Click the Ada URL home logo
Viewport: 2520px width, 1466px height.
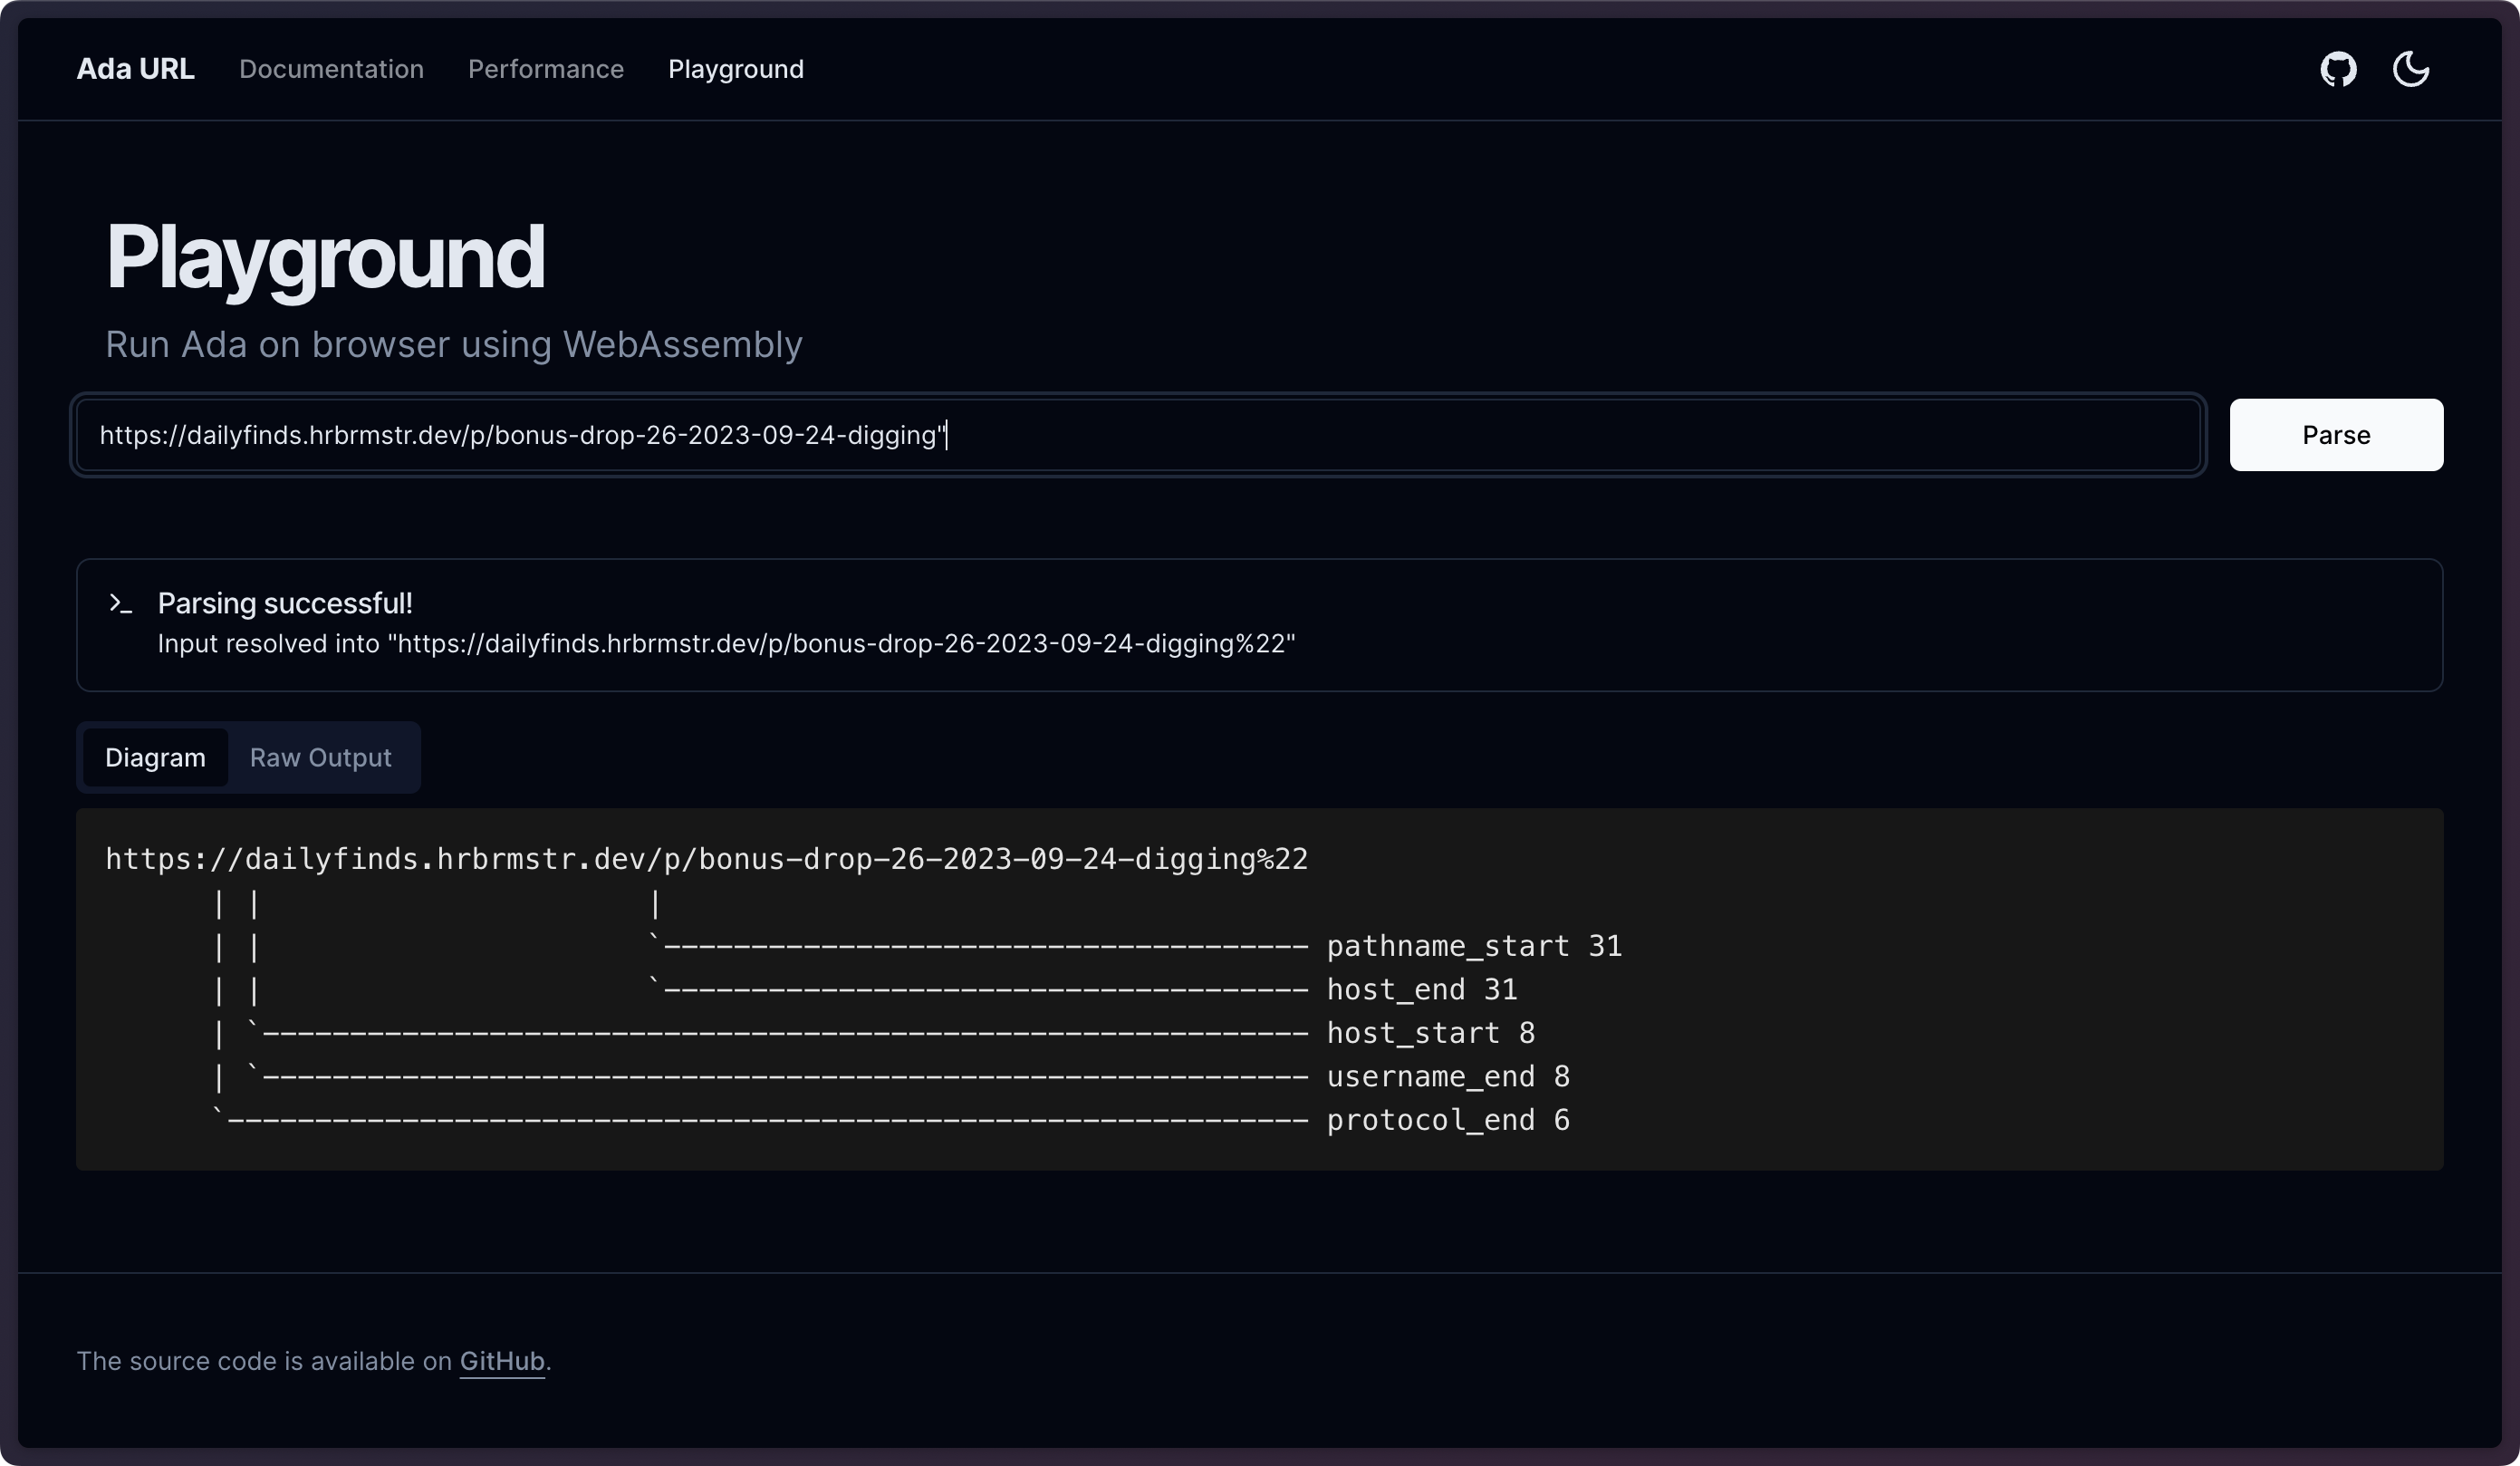(135, 69)
